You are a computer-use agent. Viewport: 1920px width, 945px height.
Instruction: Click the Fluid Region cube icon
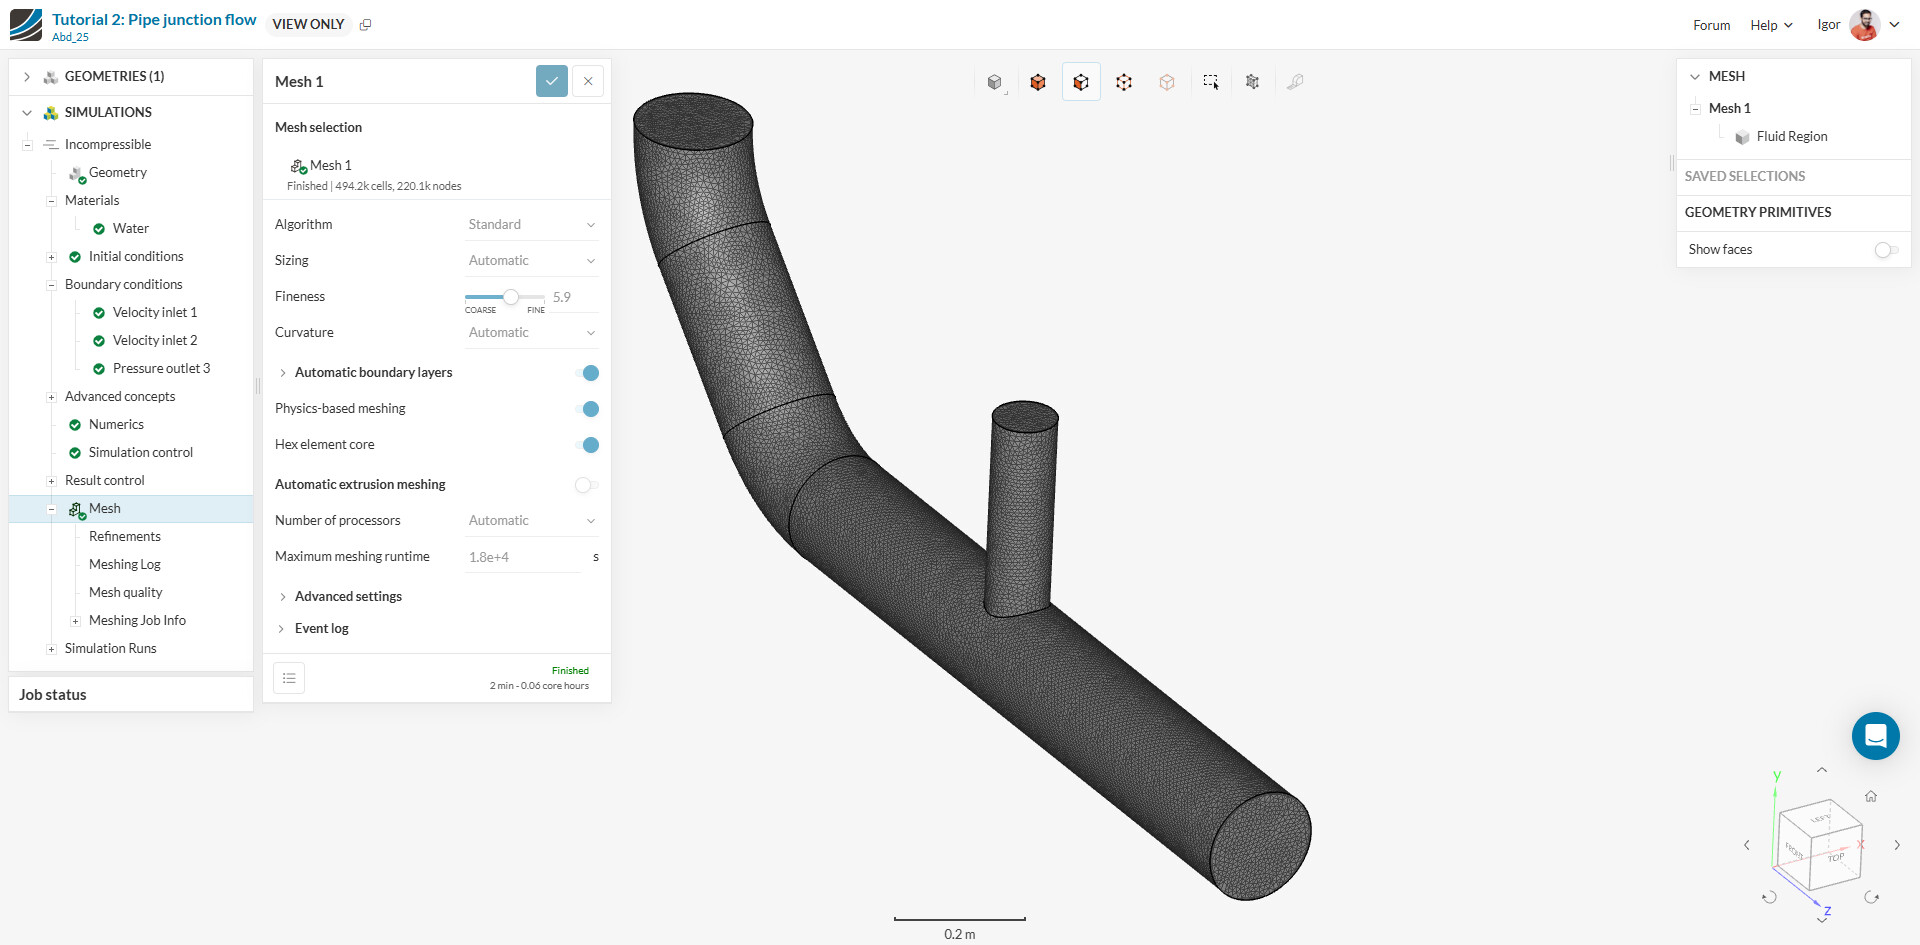click(x=1743, y=137)
